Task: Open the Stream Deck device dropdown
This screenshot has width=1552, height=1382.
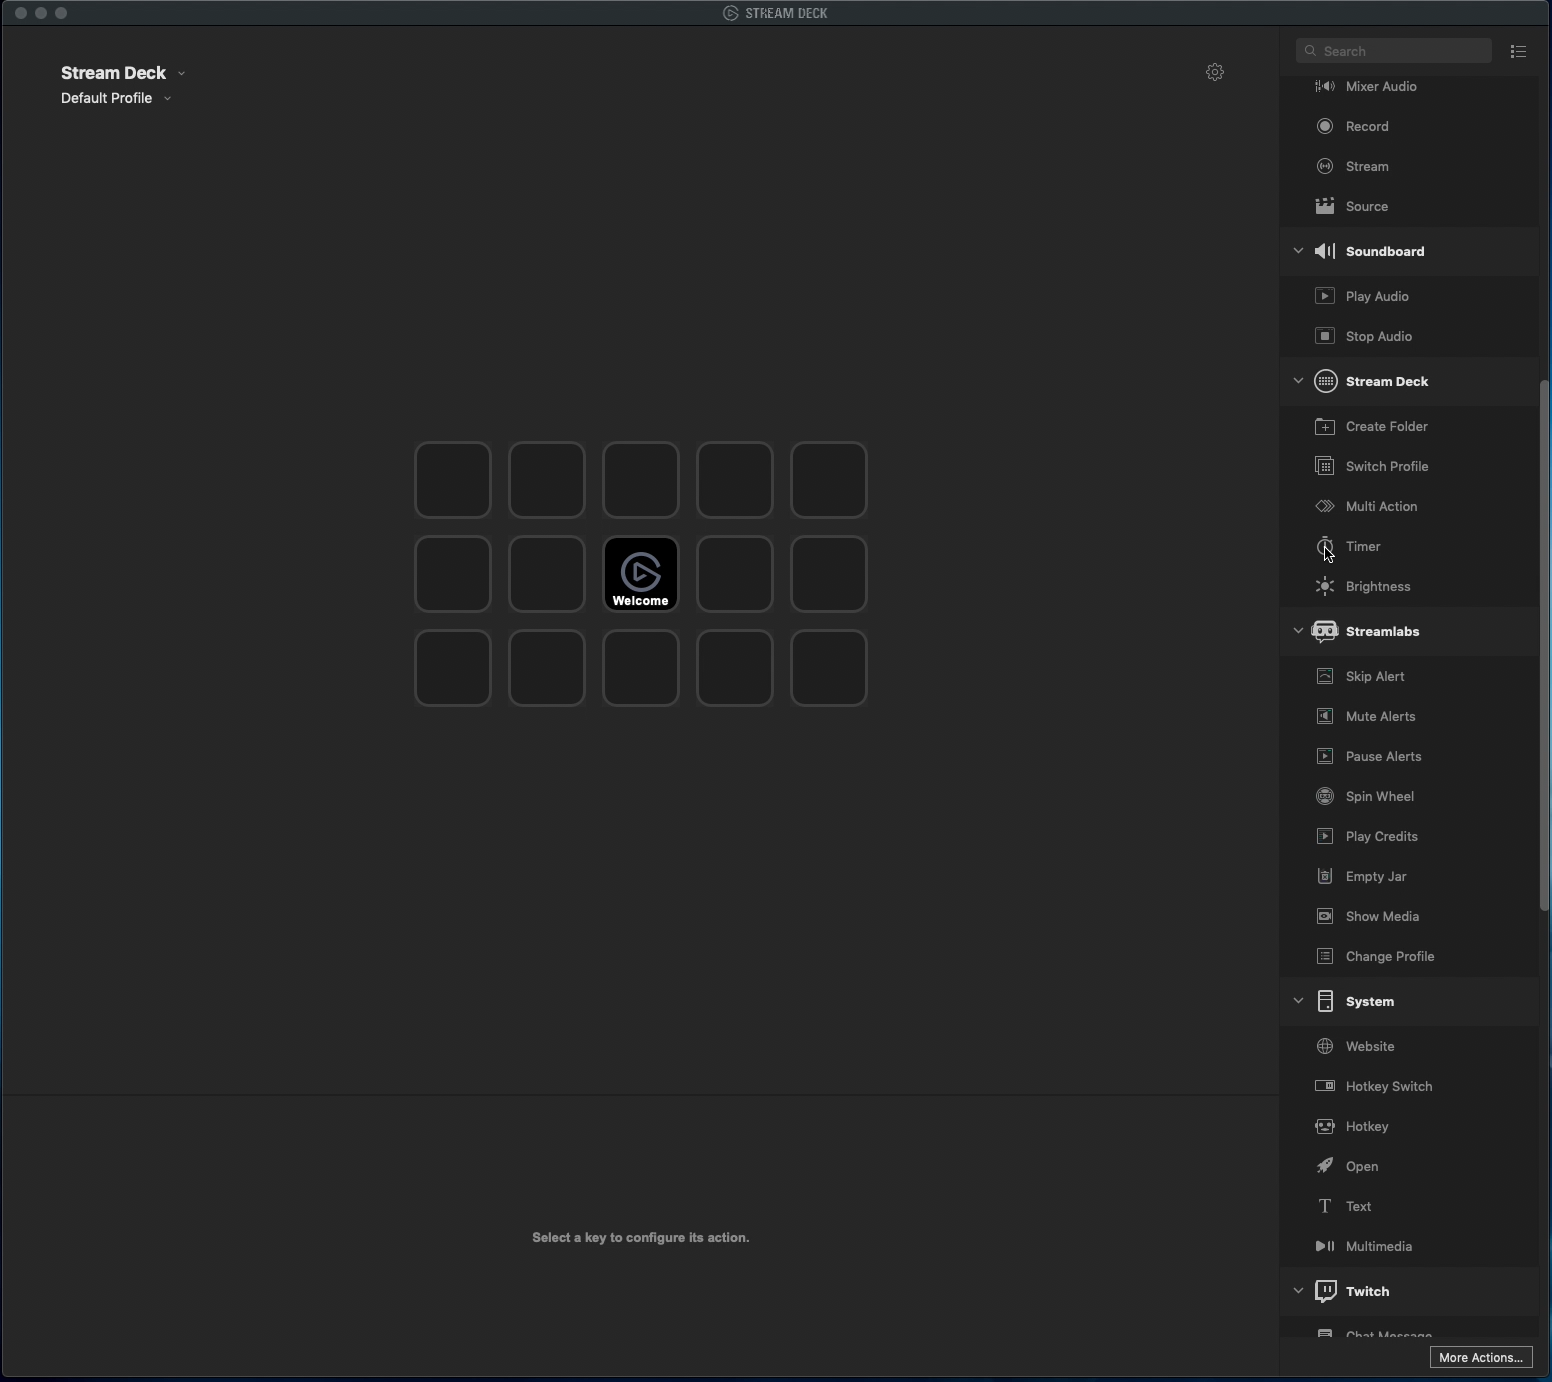Action: (123, 73)
